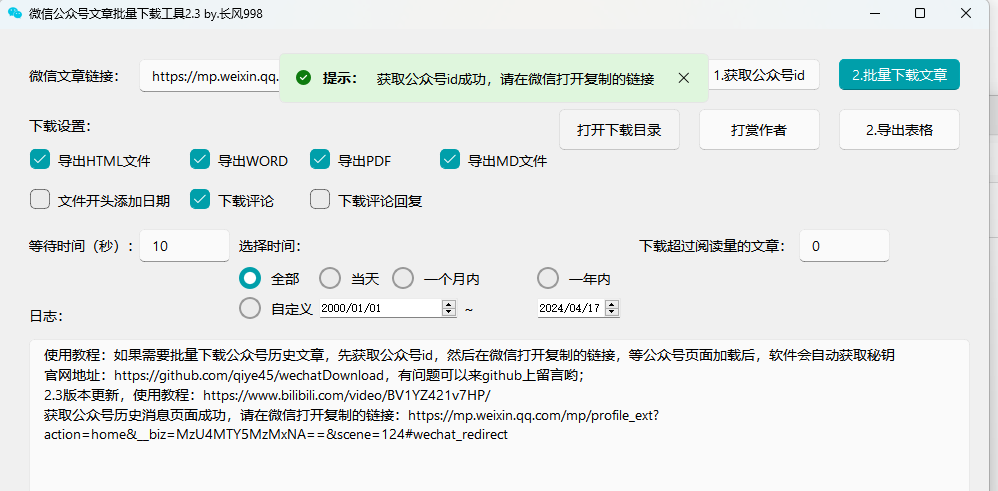Start 2.批量下载文章 batch download
This screenshot has height=491, width=998.
pyautogui.click(x=899, y=75)
